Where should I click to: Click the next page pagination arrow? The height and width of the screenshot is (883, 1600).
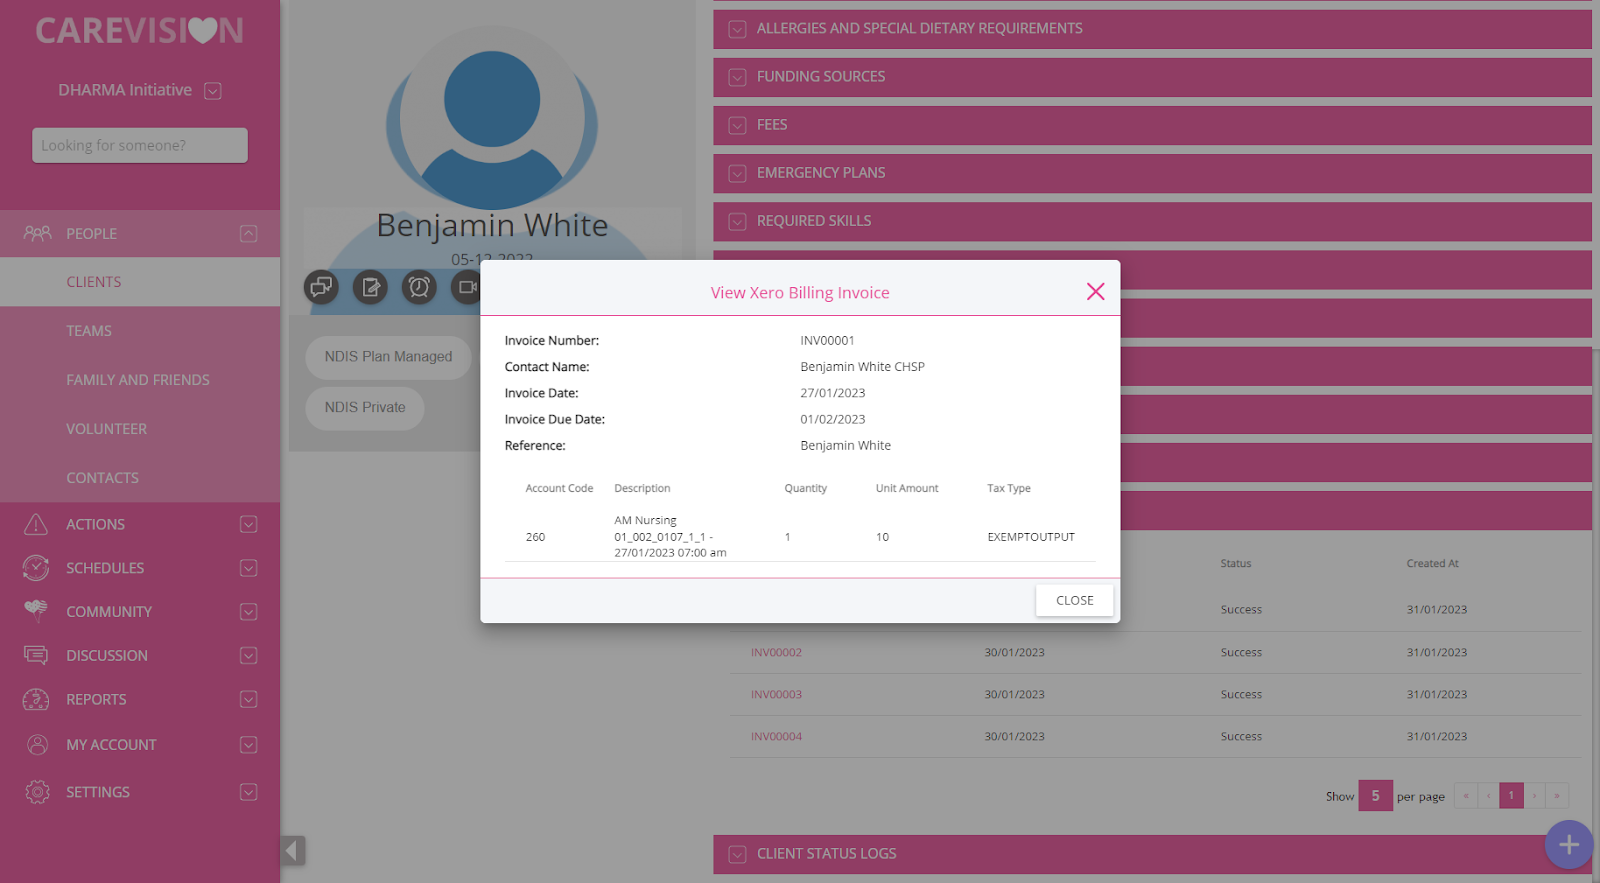pos(1534,796)
